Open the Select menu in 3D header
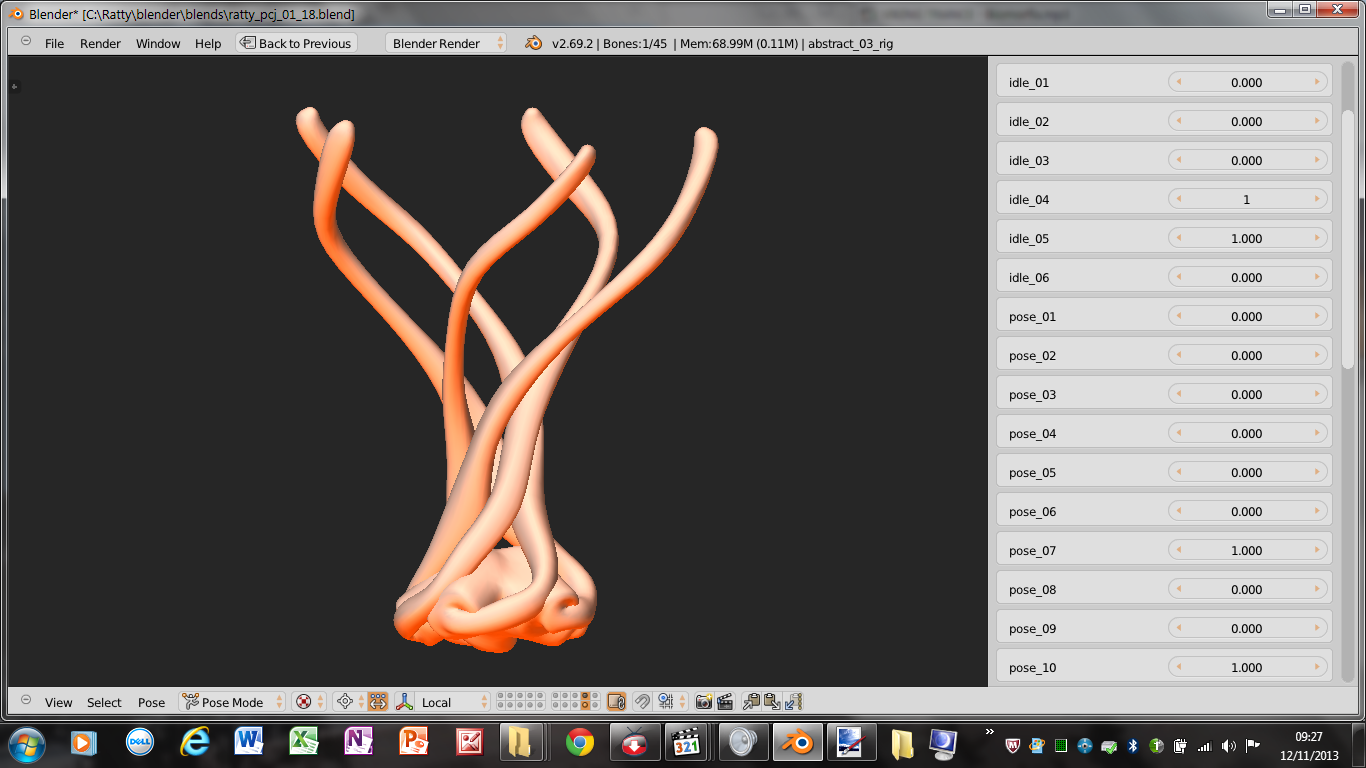The image size is (1366, 768). 104,702
